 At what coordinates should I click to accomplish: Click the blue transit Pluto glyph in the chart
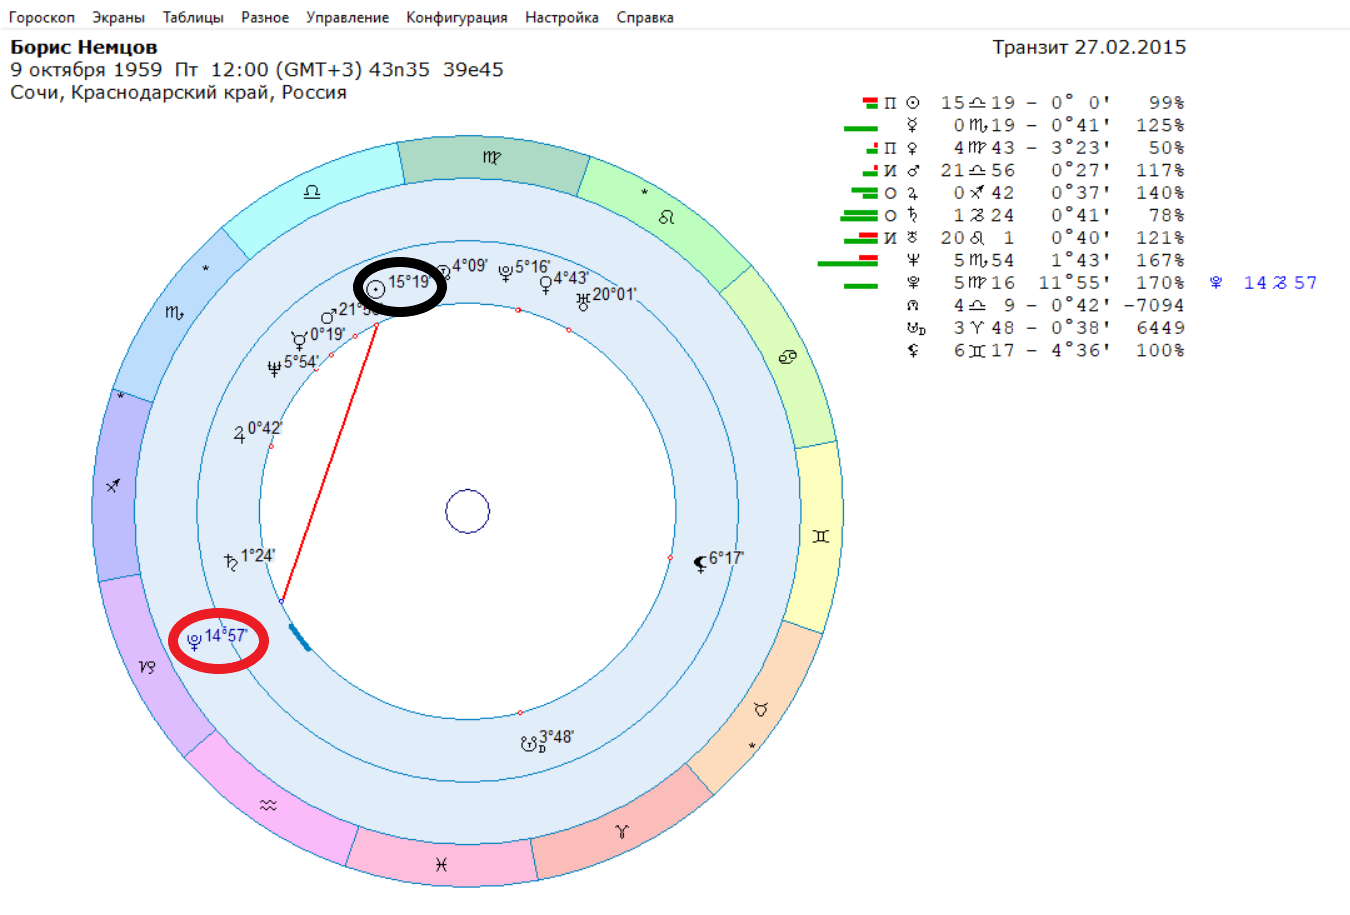pyautogui.click(x=195, y=640)
